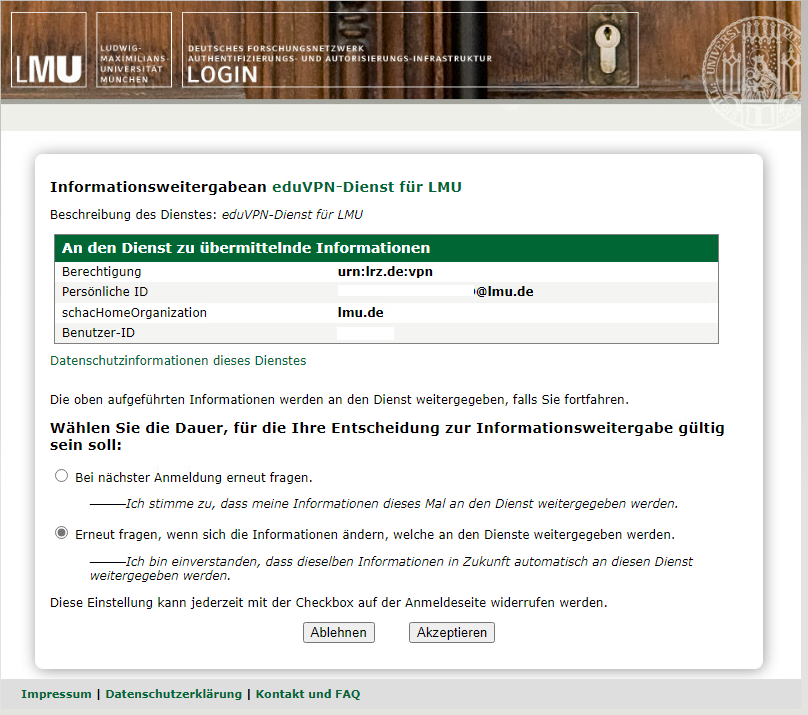Click the green 'eduVPN-Dienst für LMU' heading text
Viewport: 808px width, 715px height.
tap(367, 187)
